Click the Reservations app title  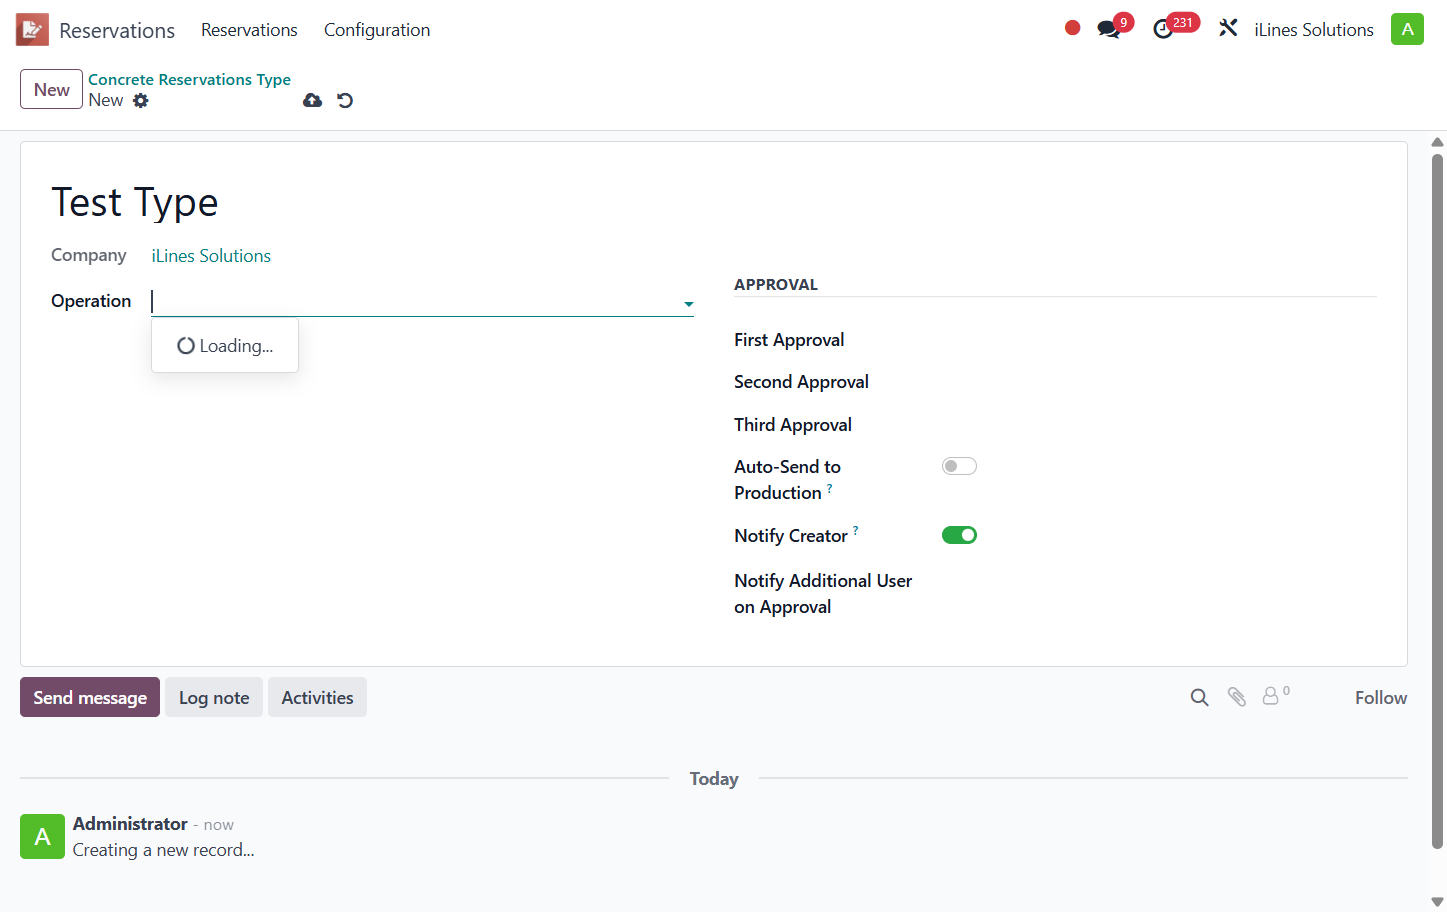(117, 31)
